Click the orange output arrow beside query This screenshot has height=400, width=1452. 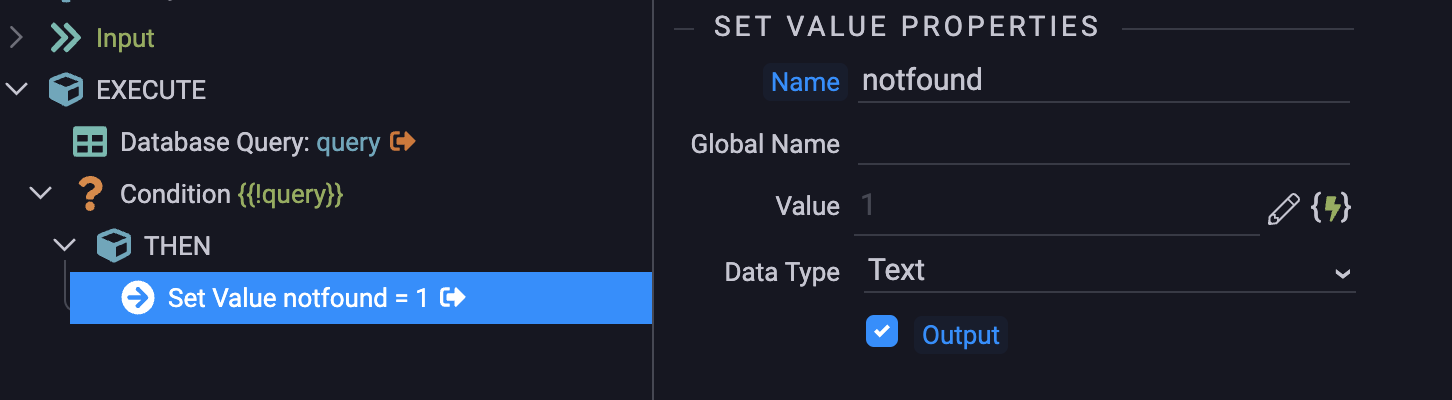point(403,142)
